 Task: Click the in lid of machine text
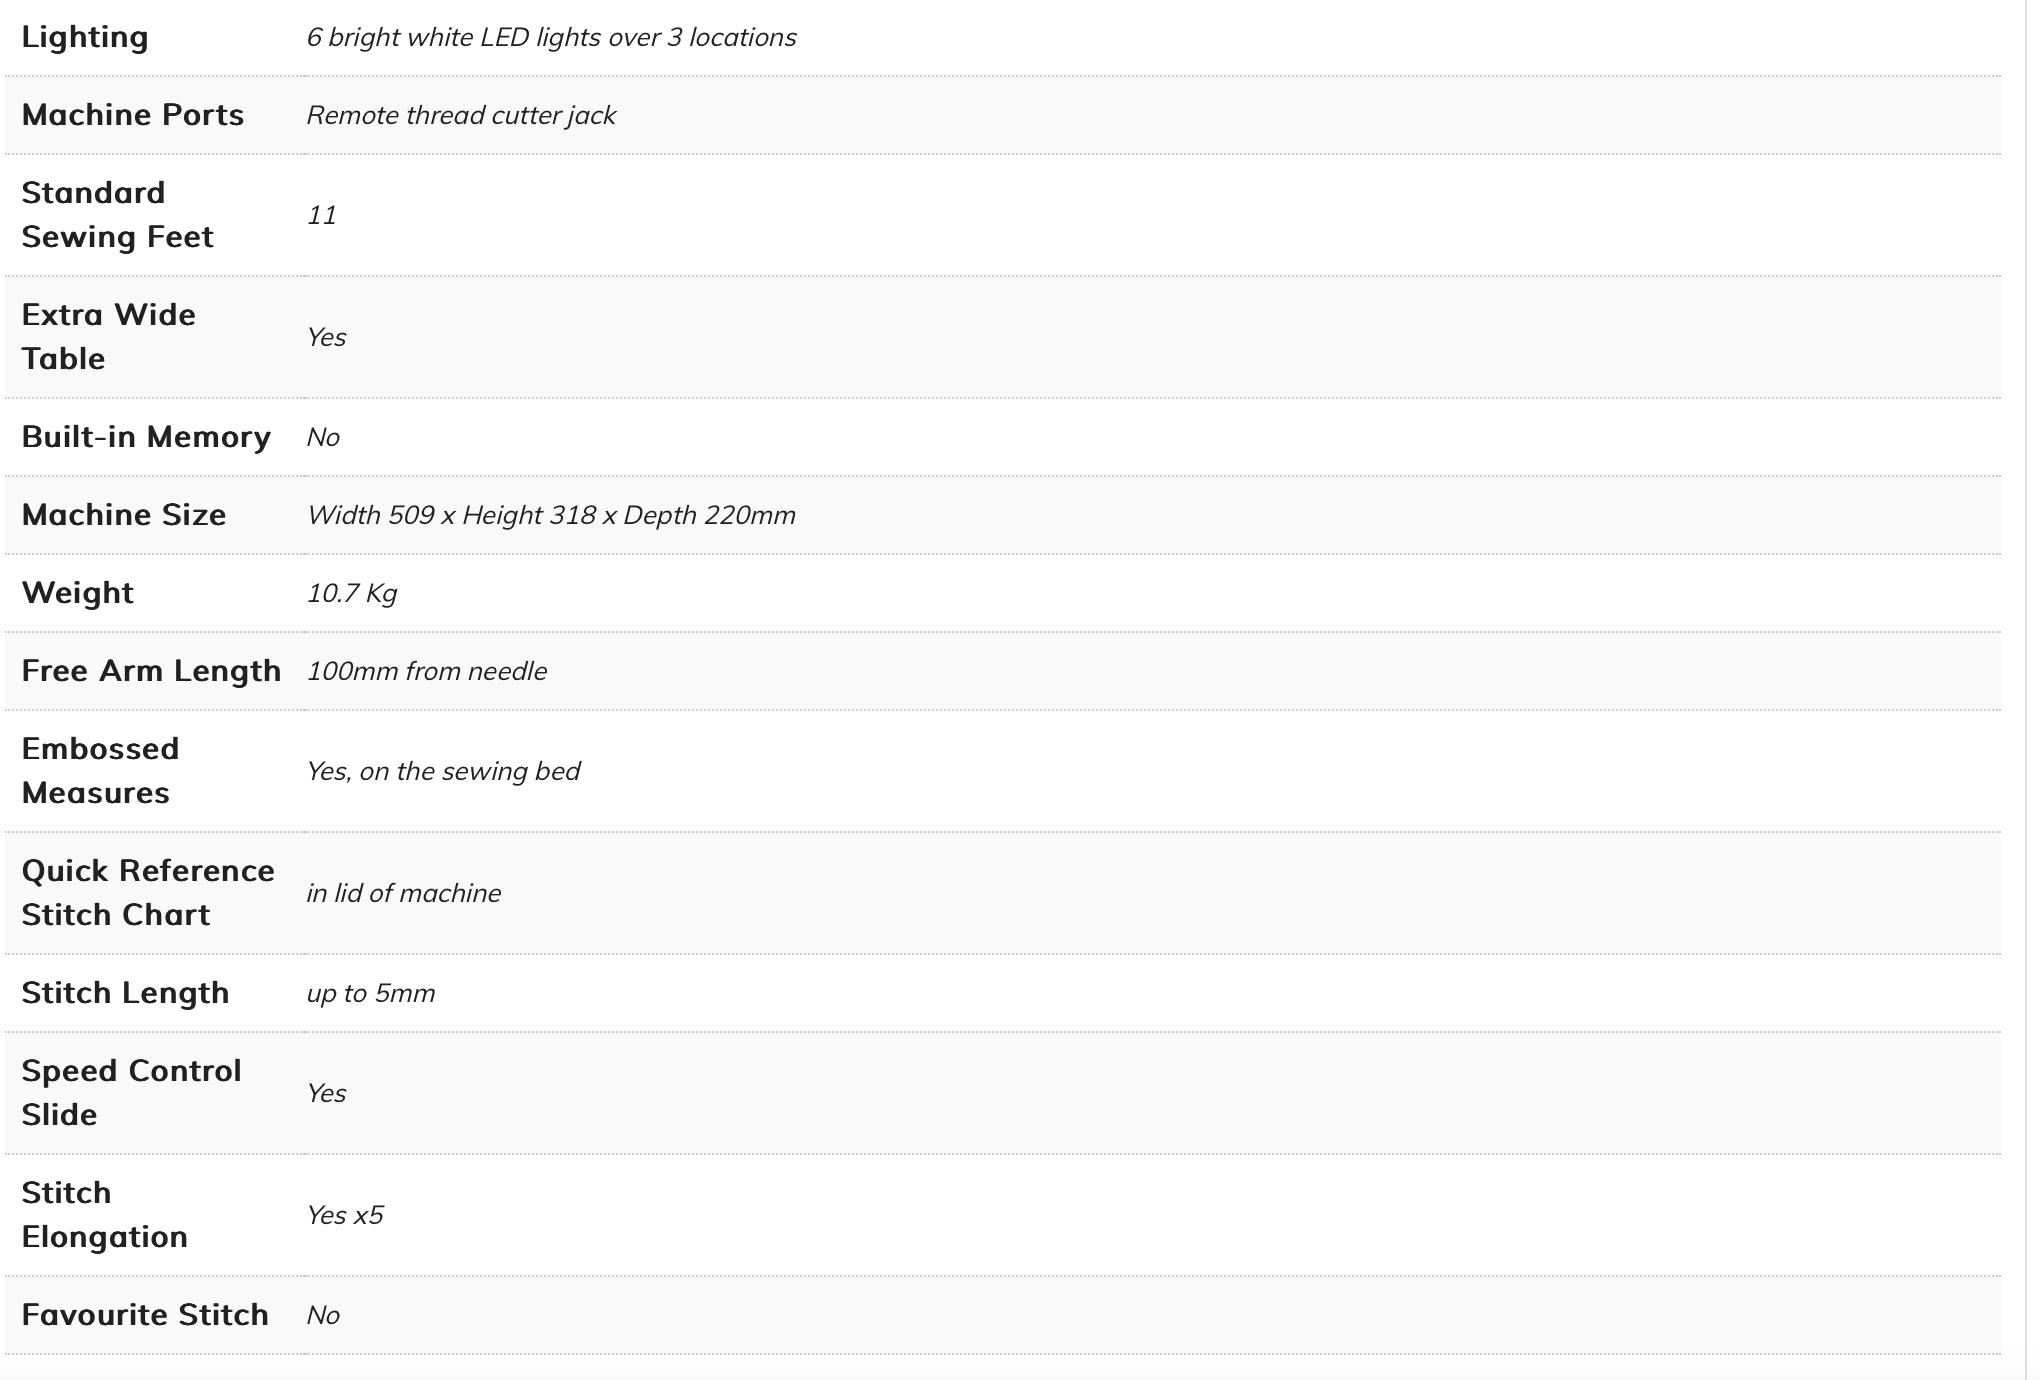[x=404, y=893]
